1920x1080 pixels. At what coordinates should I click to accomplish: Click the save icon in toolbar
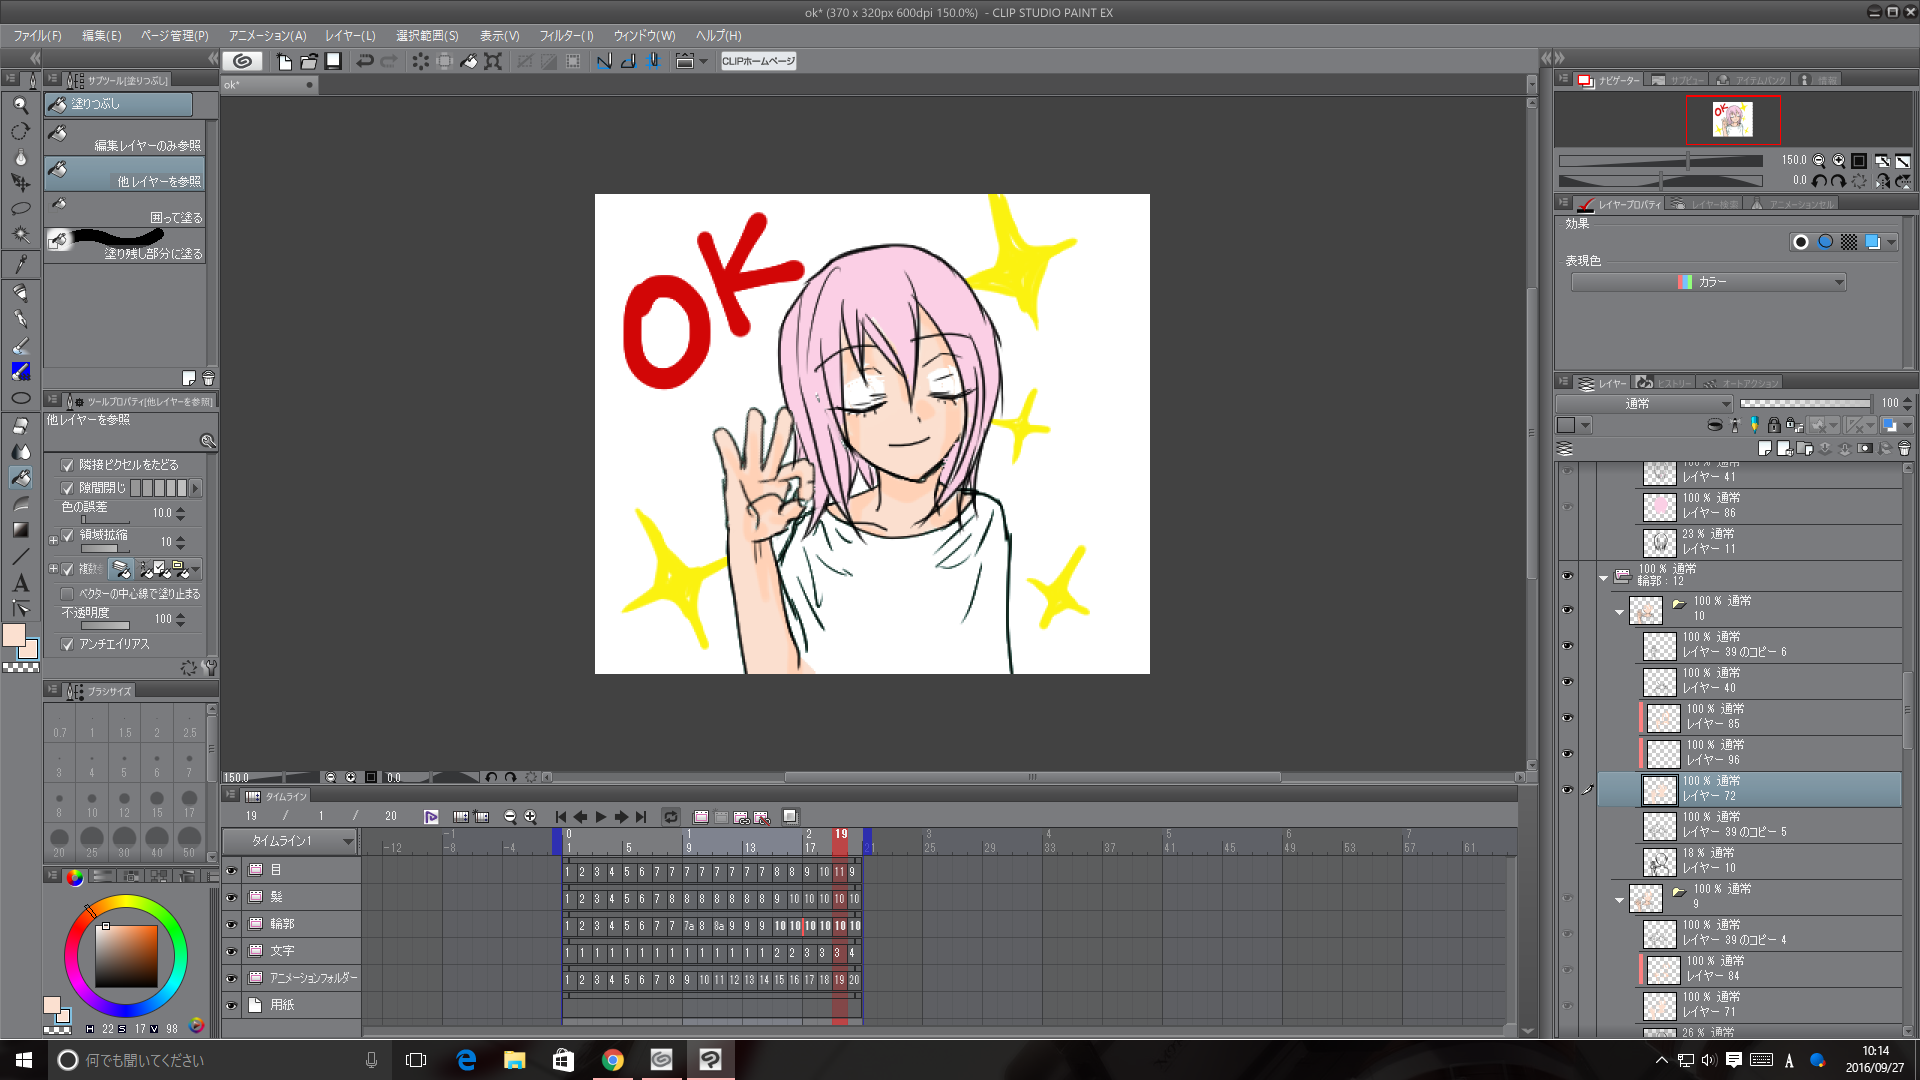pos(333,61)
